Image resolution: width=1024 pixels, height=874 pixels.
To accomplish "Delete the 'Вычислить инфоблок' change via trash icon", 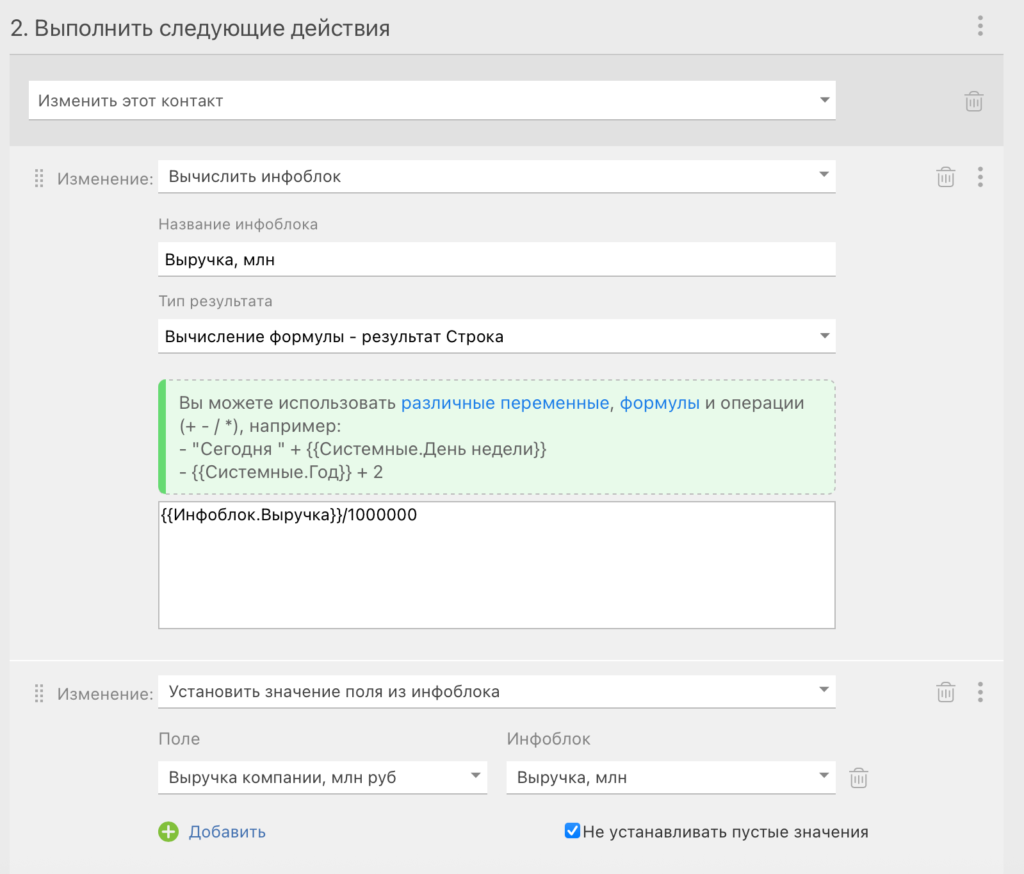I will pyautogui.click(x=945, y=177).
